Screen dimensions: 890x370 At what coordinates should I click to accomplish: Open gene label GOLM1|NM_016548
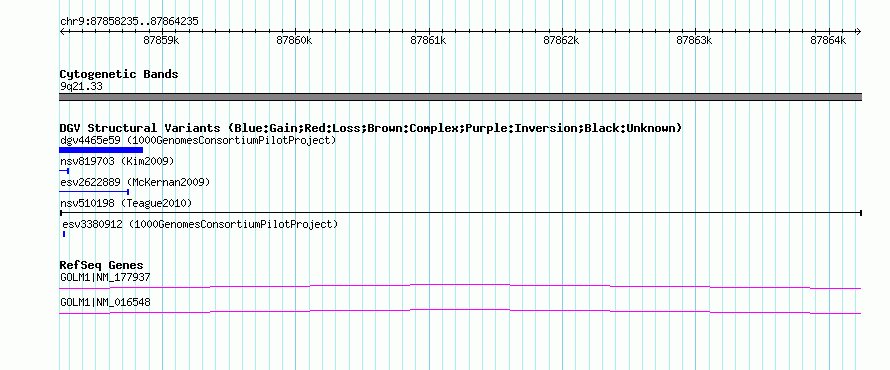105,302
